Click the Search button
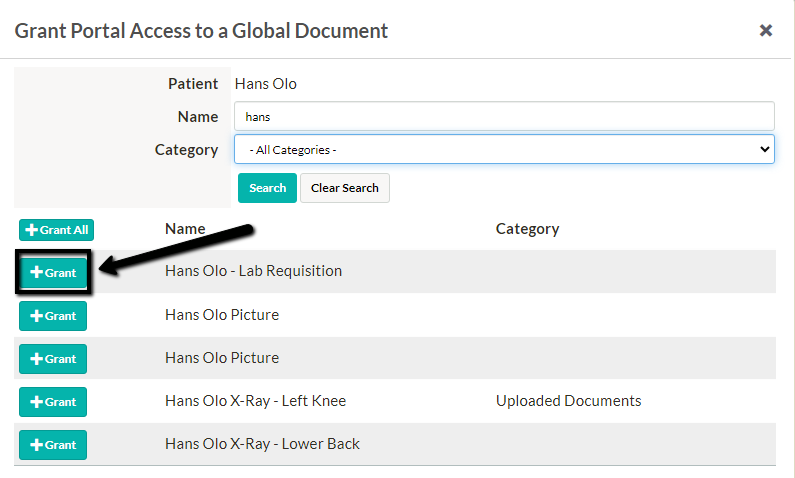 point(267,188)
